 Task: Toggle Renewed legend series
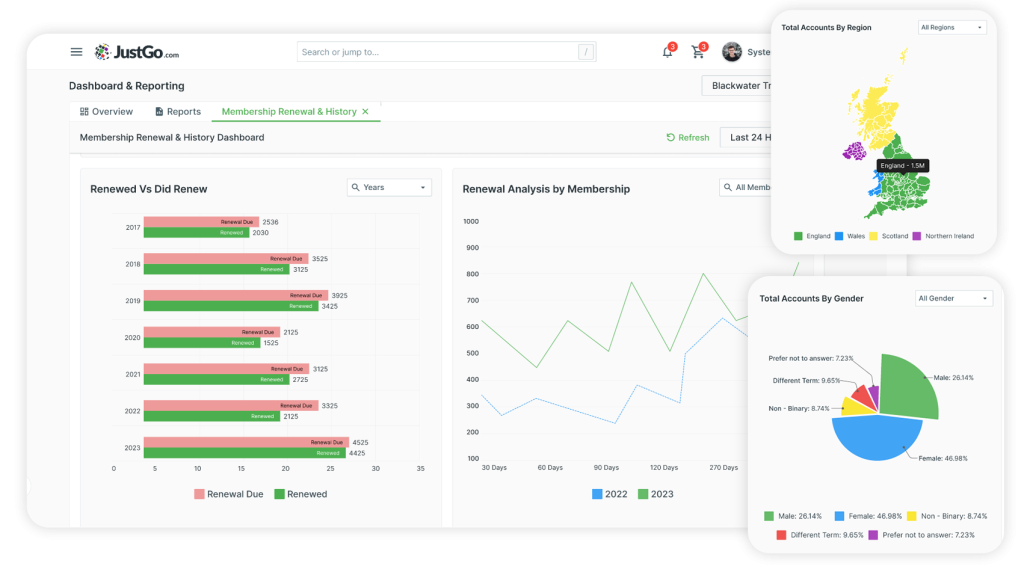click(300, 494)
